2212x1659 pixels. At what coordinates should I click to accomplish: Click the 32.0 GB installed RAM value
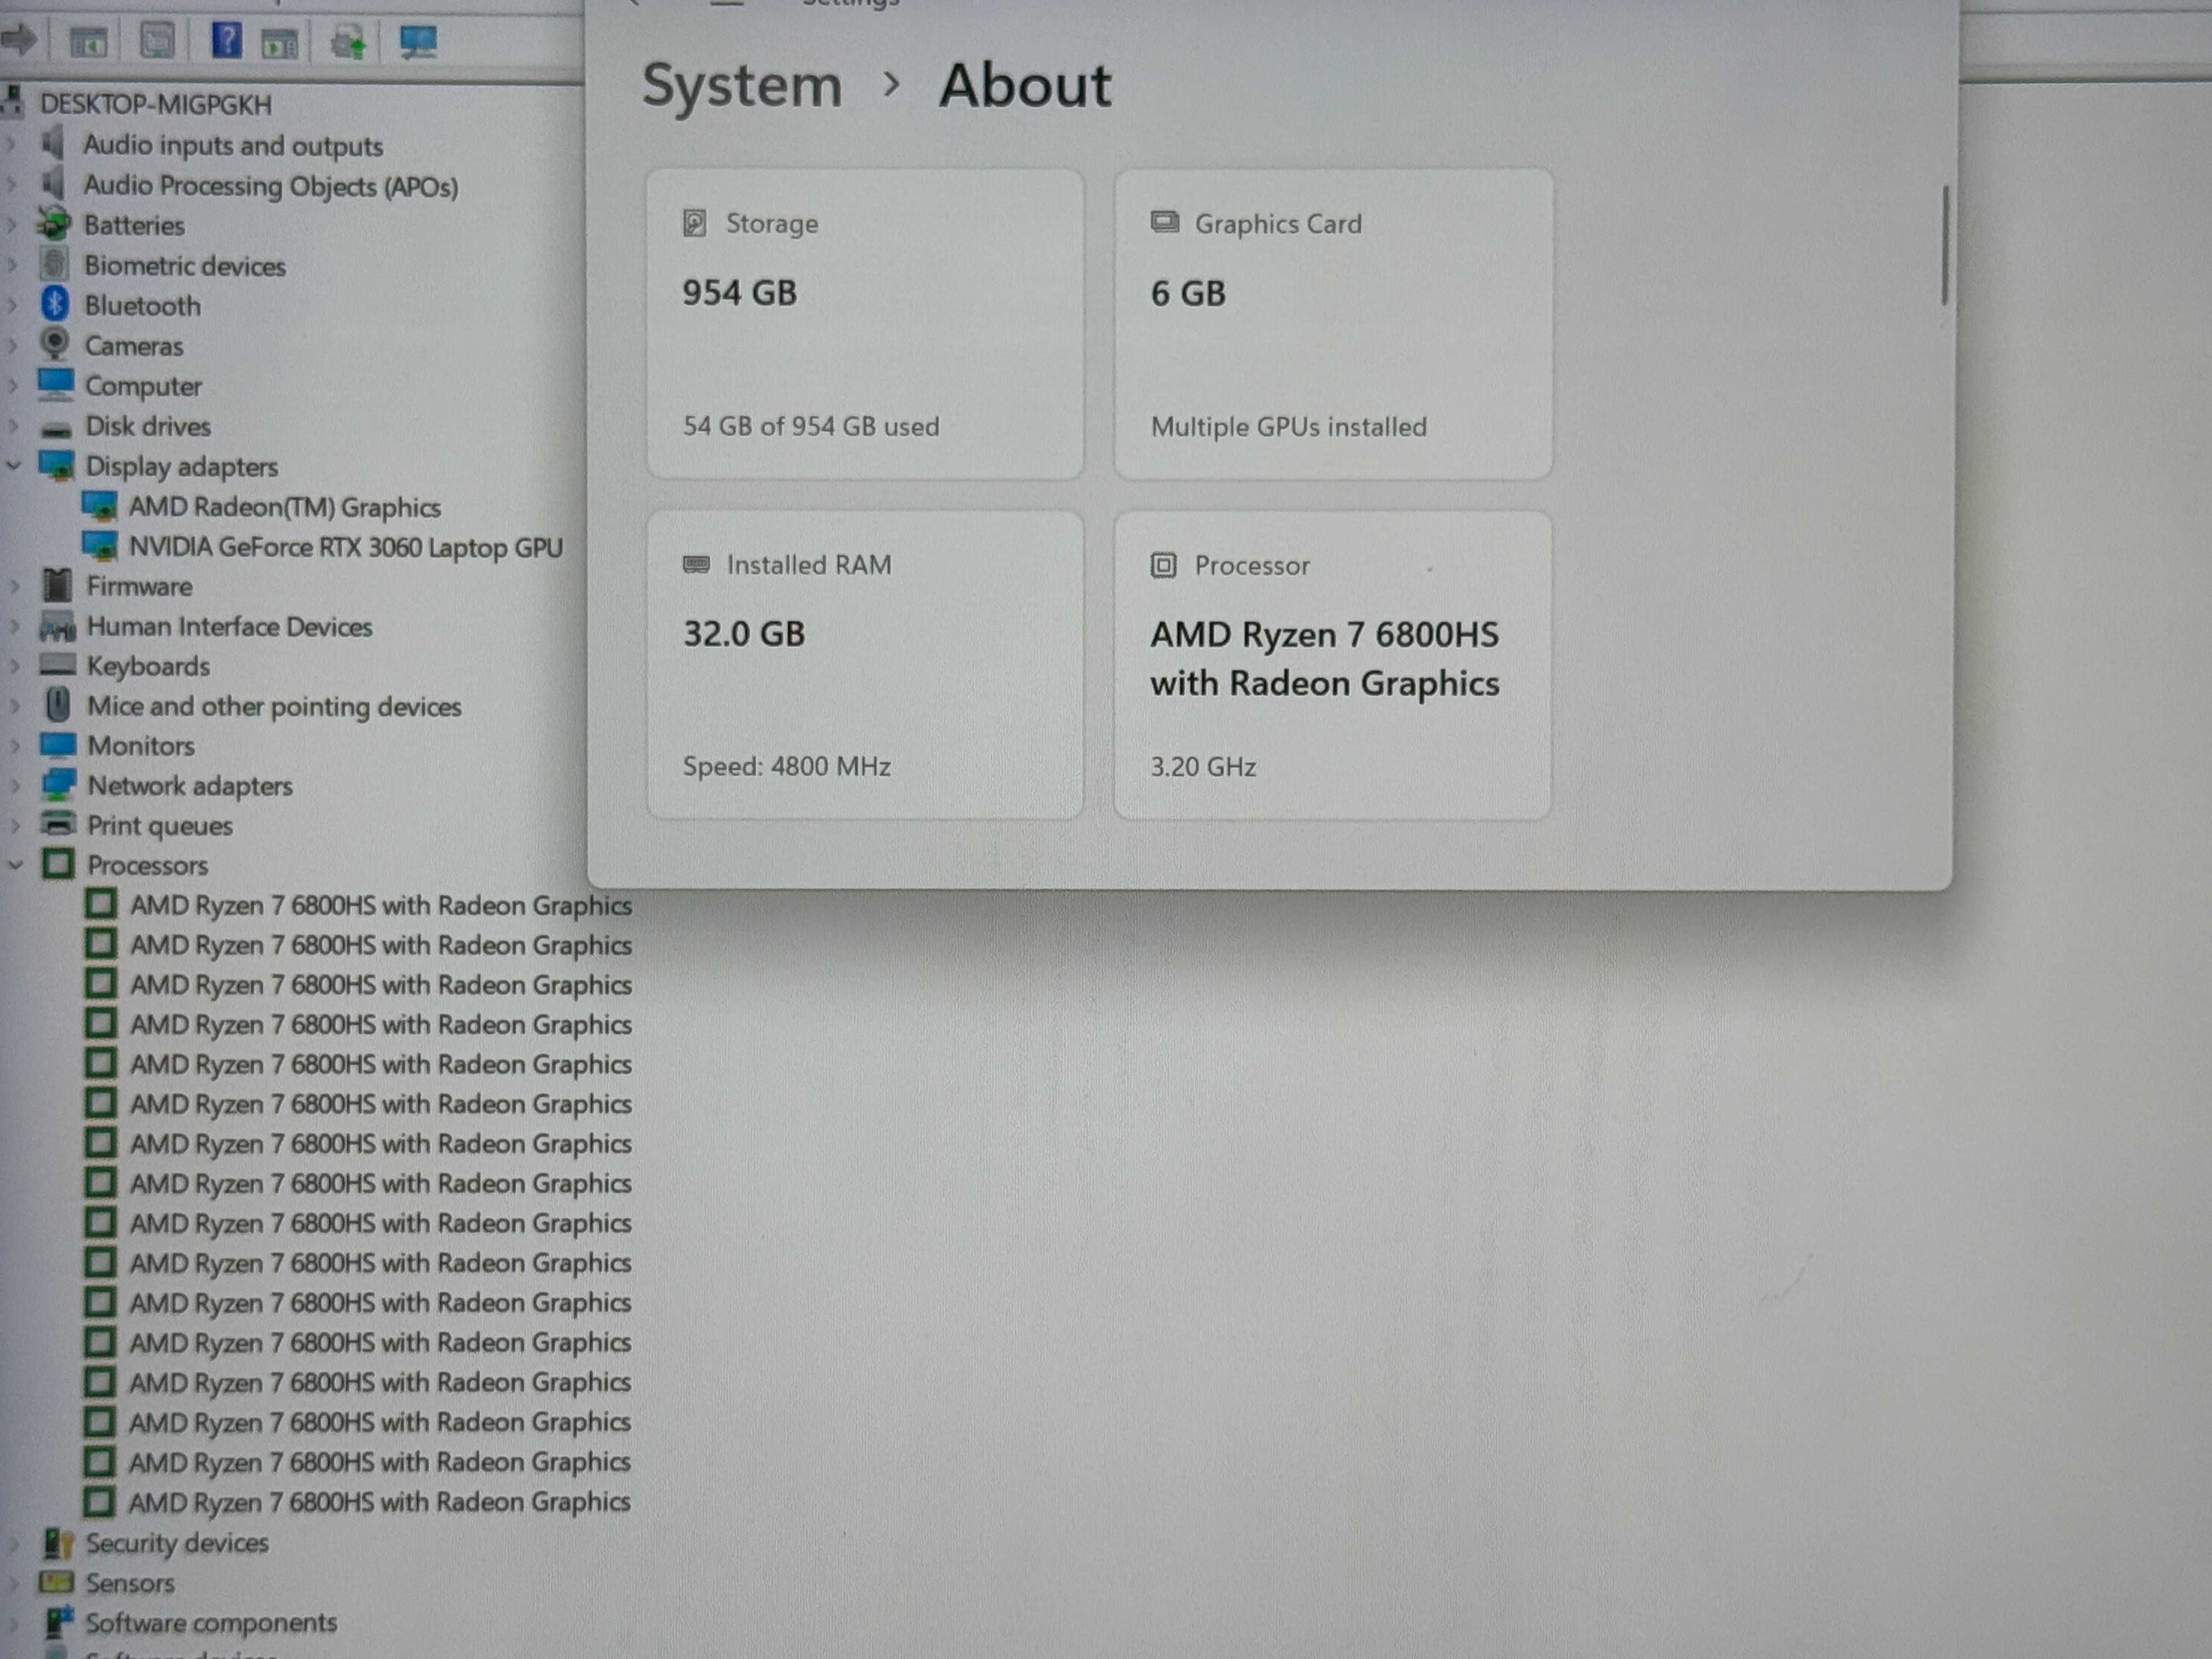click(x=744, y=634)
